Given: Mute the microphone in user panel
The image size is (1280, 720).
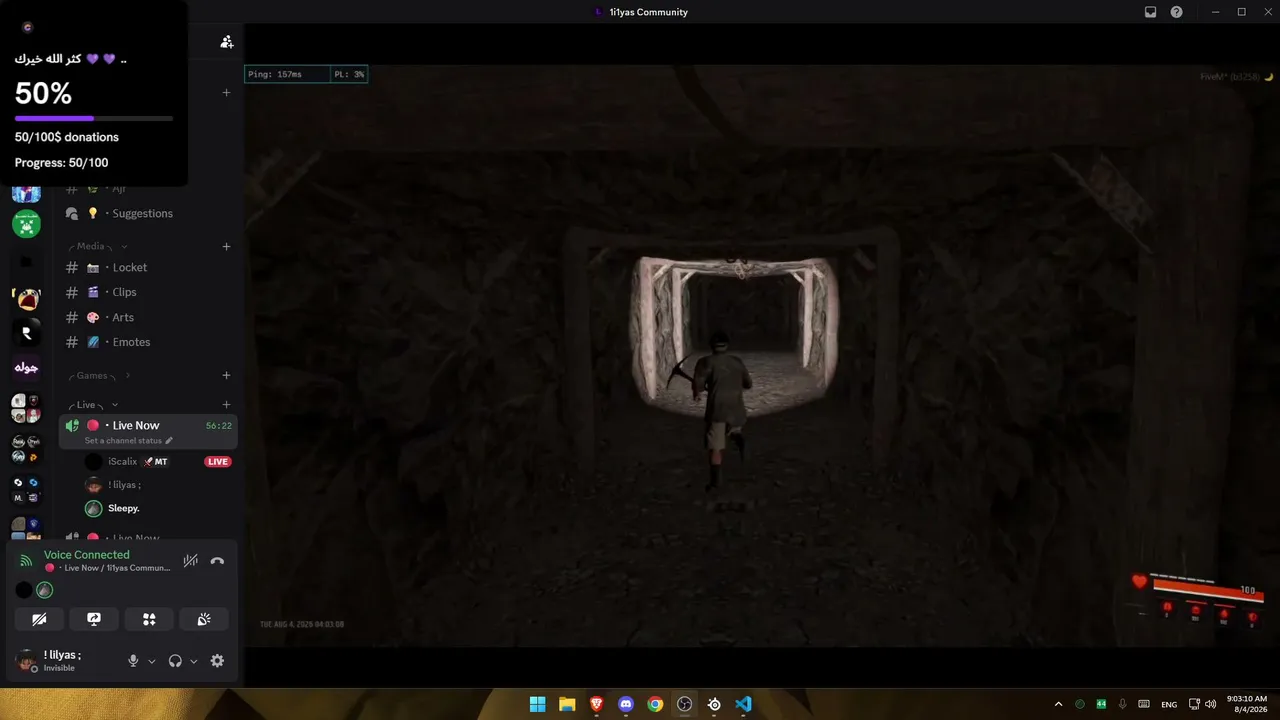Looking at the screenshot, I should (133, 661).
